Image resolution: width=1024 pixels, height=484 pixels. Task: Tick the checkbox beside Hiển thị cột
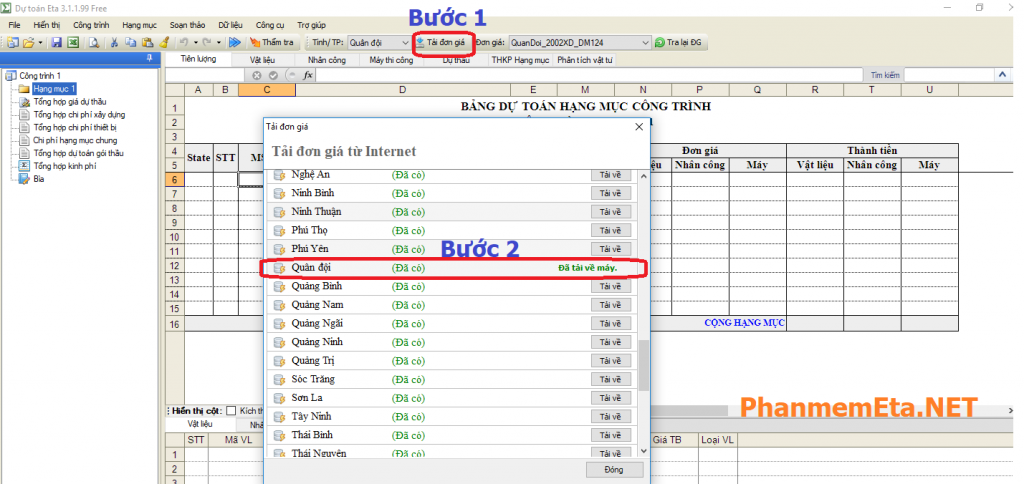[x=231, y=410]
